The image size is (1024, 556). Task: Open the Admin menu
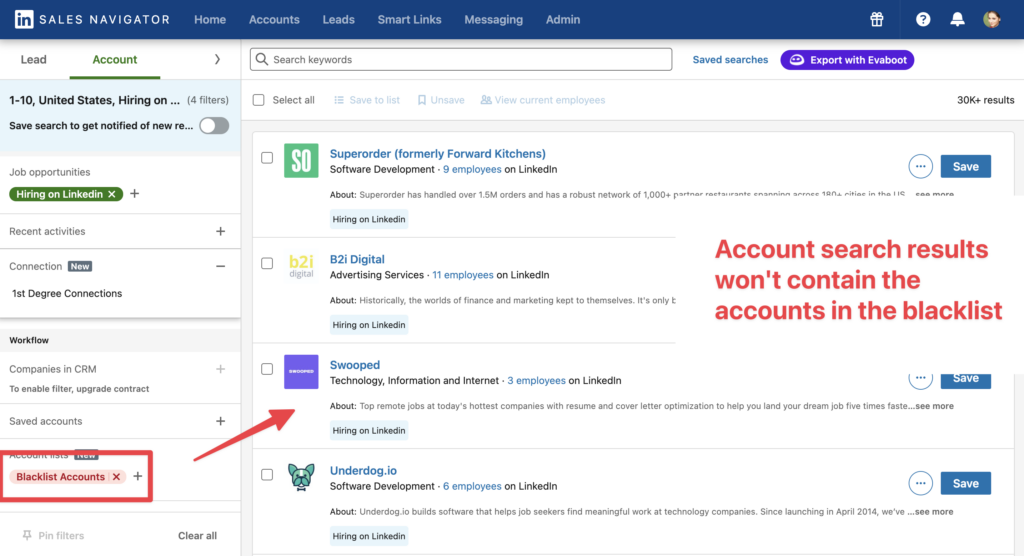[x=563, y=20]
